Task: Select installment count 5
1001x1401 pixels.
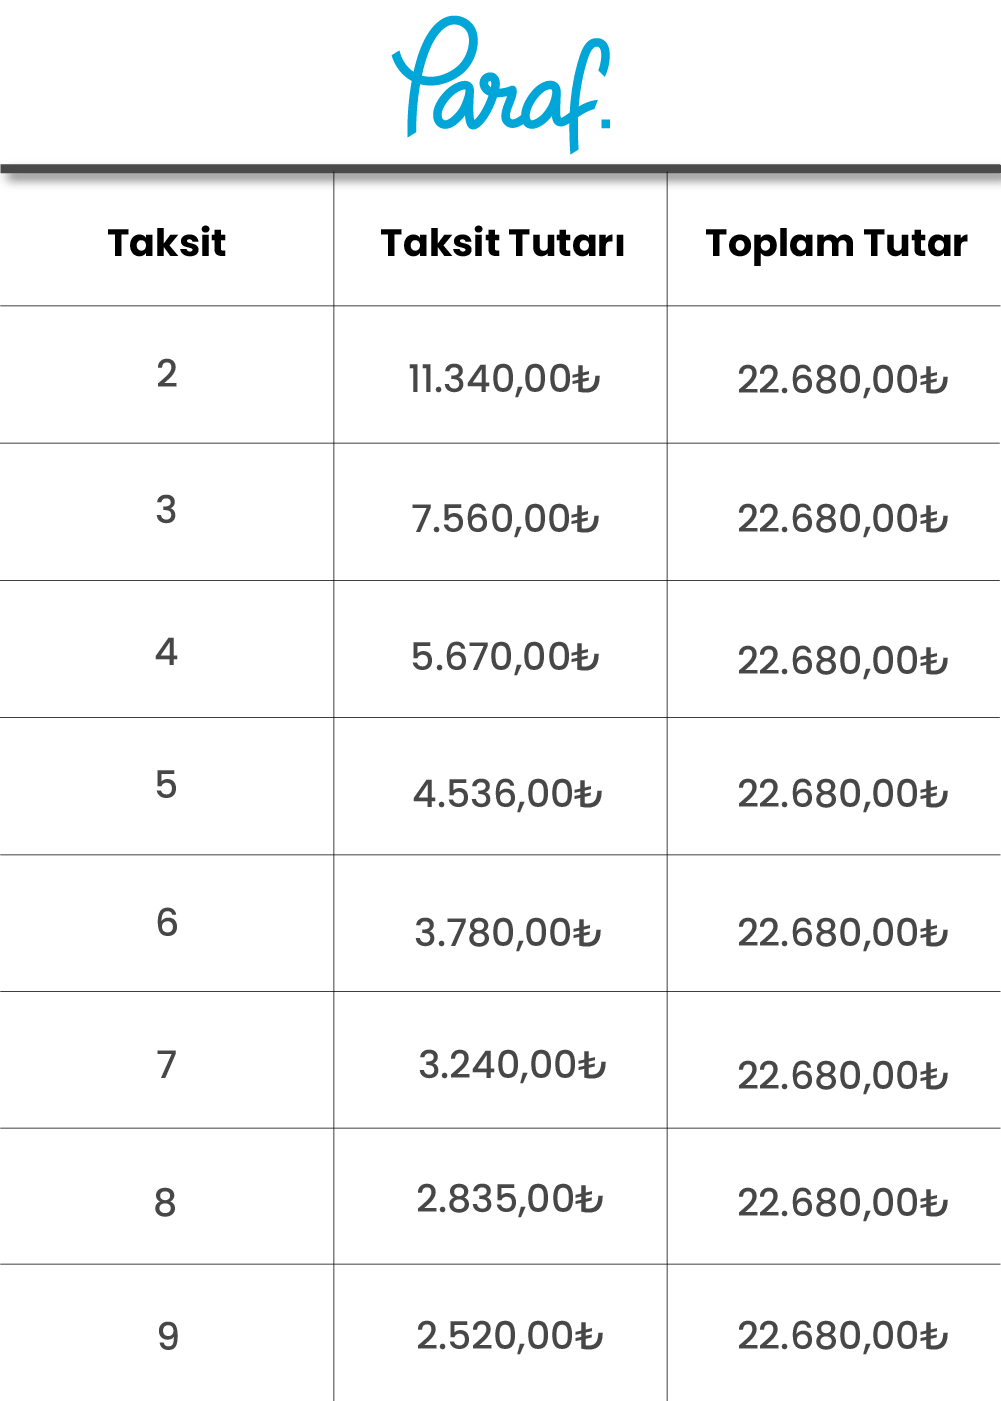Action: pyautogui.click(x=167, y=785)
